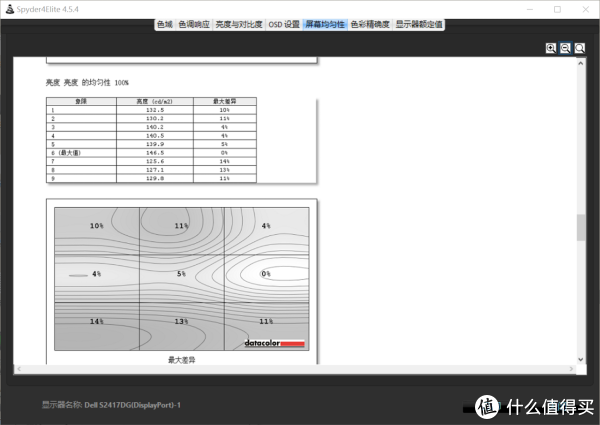Go to the 色彩精确度 tab
Image resolution: width=600 pixels, height=425 pixels.
pyautogui.click(x=370, y=24)
